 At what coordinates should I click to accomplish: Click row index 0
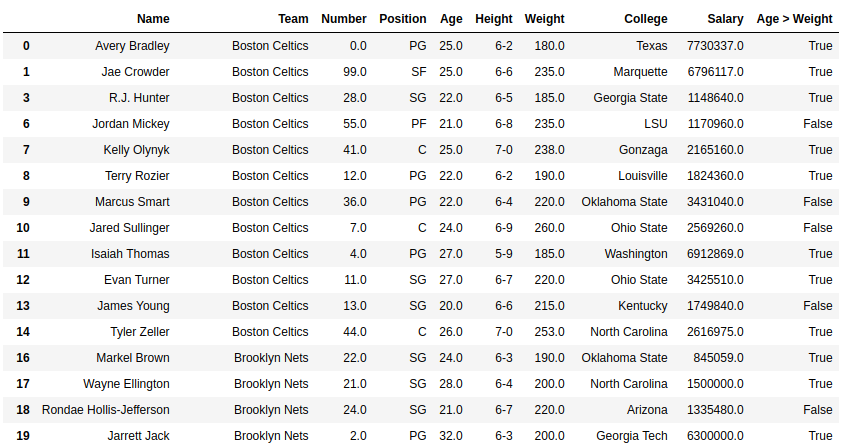coord(26,46)
